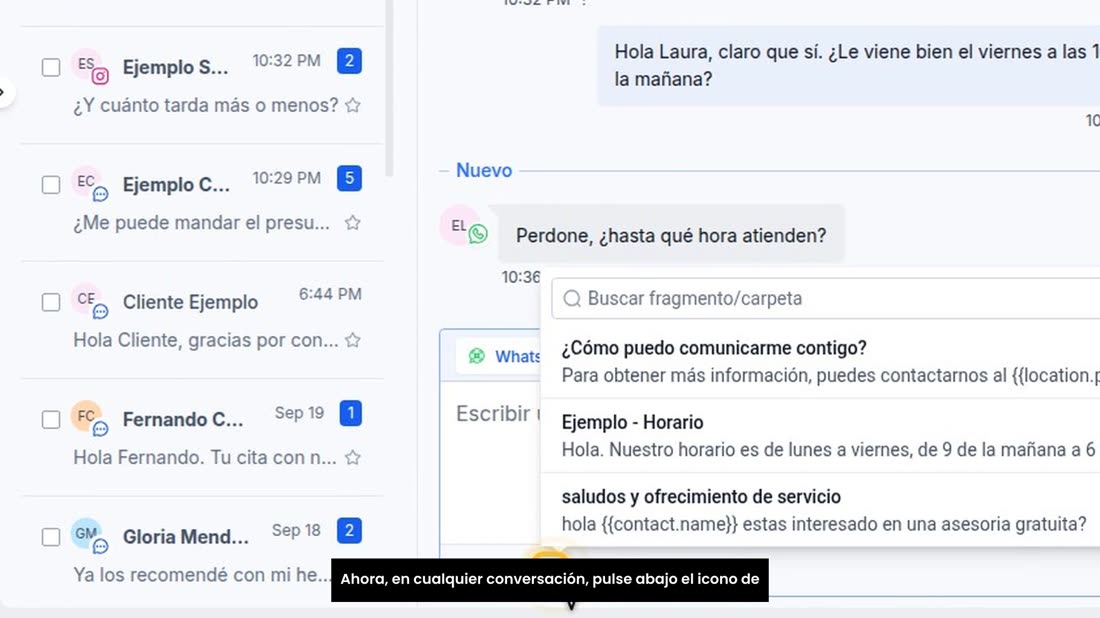Choose the 'Ejemplo - Horario' snippet
1100x618 pixels.
click(821, 436)
